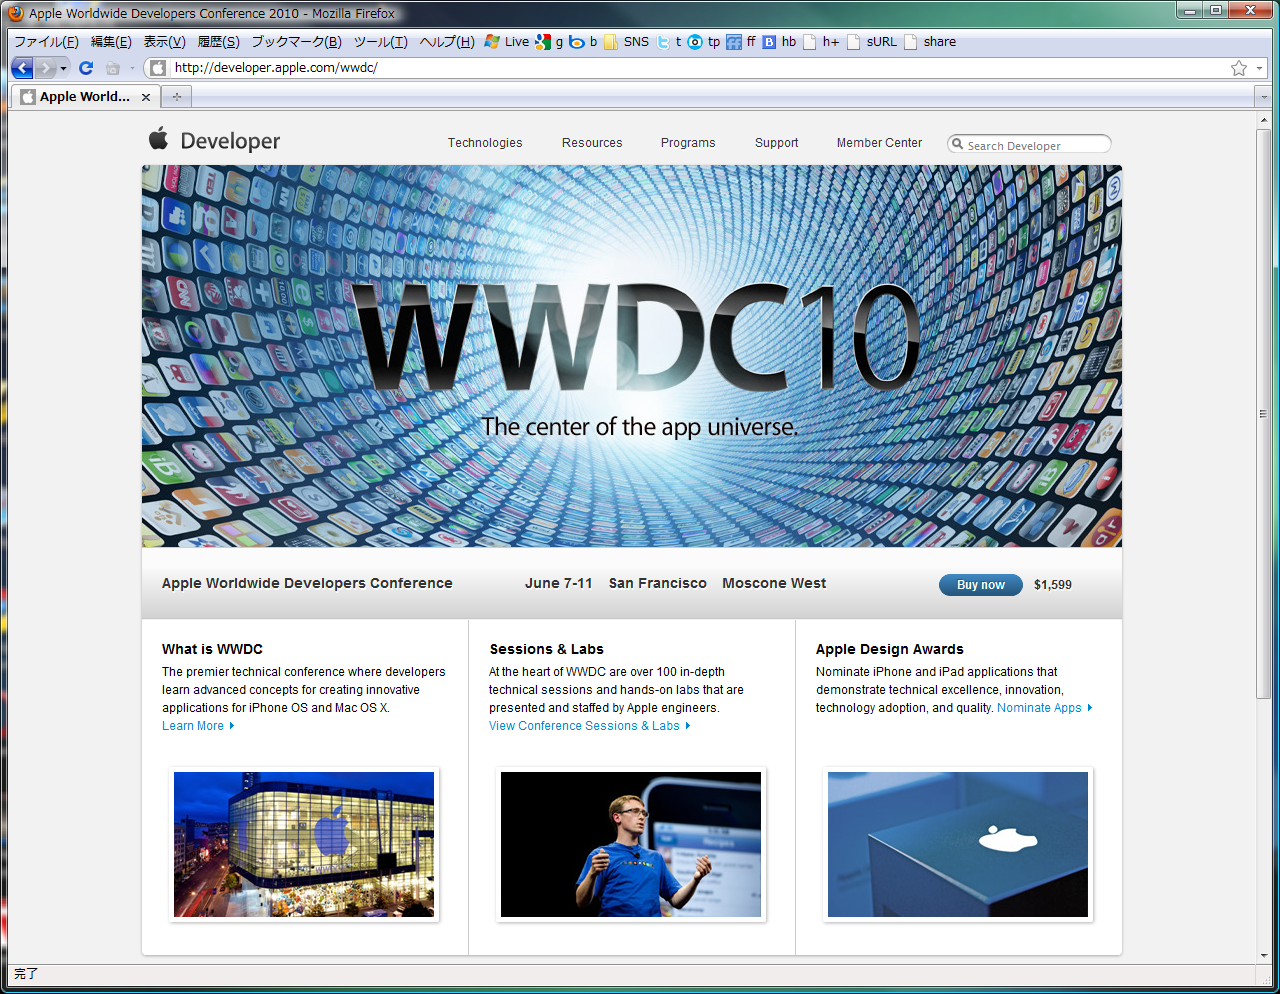This screenshot has width=1280, height=994.
Task: Open Support in the Developer nav
Action: [x=777, y=143]
